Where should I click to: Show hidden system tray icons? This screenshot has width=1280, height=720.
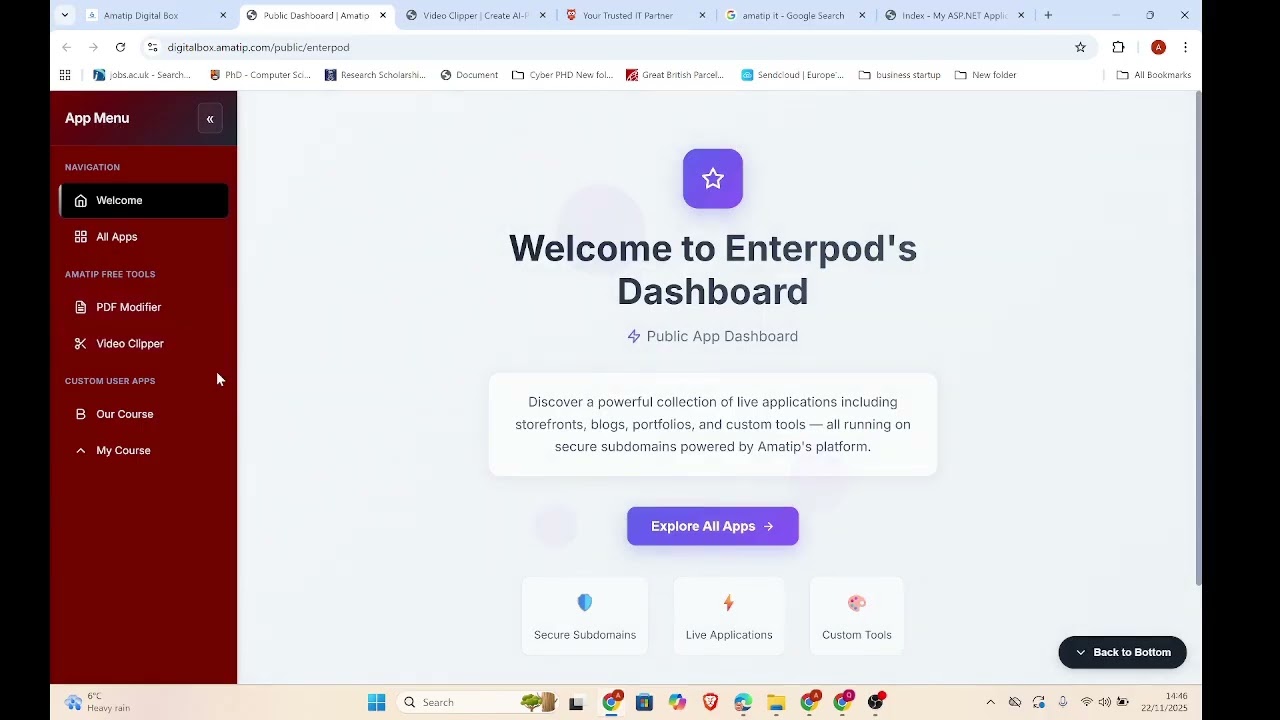click(x=990, y=702)
